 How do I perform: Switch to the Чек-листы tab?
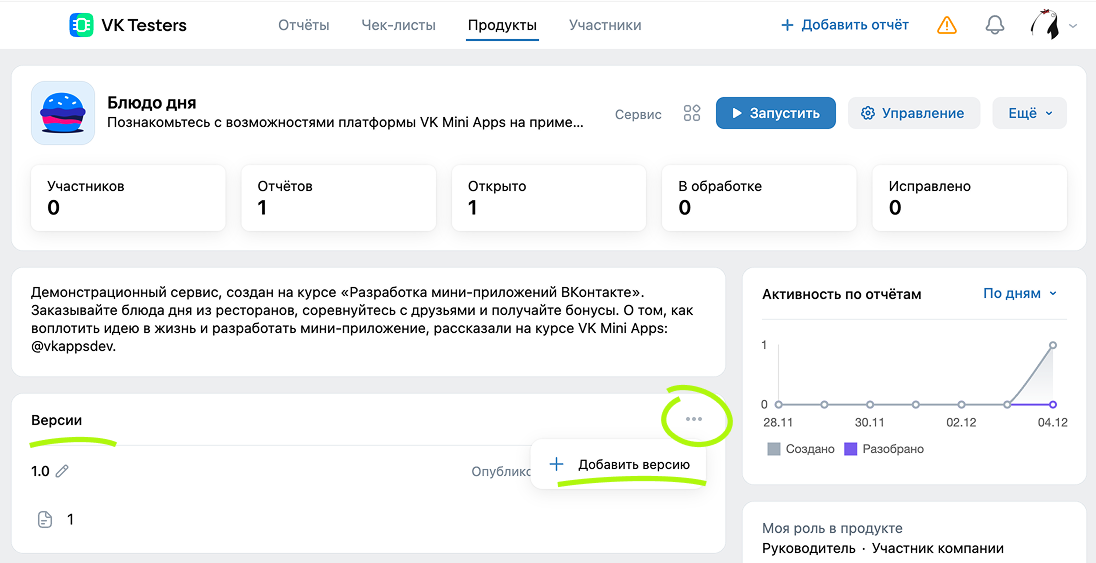(x=398, y=25)
